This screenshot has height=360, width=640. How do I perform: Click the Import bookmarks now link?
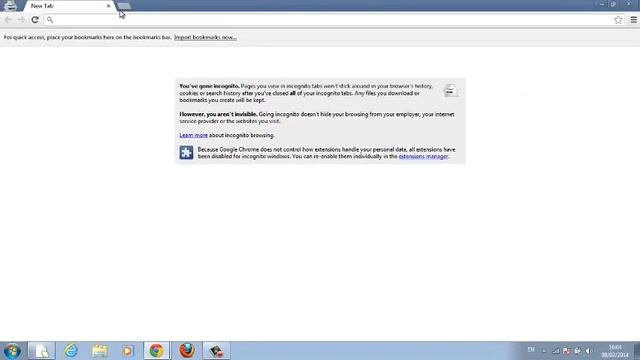tap(205, 37)
